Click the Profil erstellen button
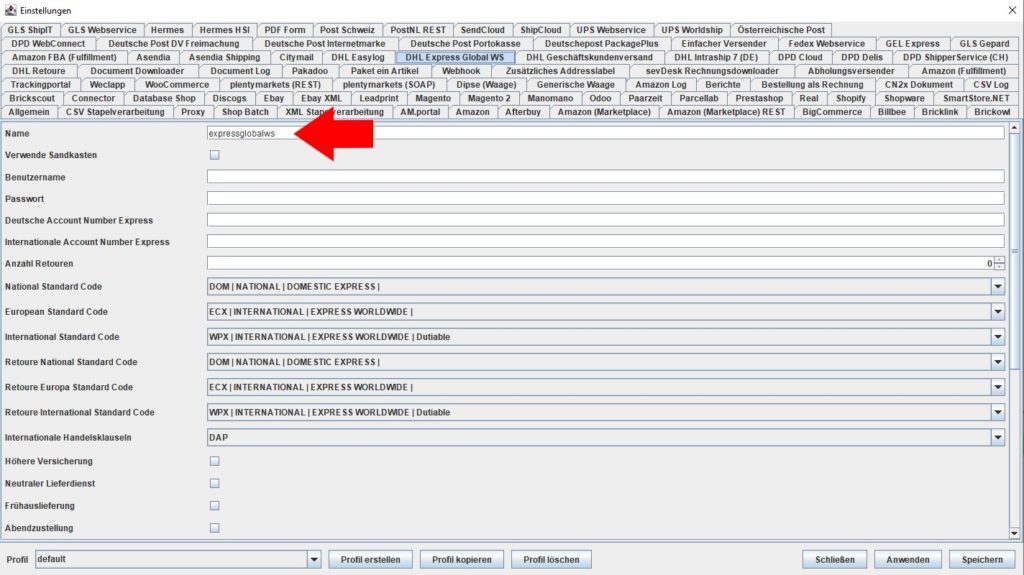Viewport: 1024px width, 575px height. 370,560
